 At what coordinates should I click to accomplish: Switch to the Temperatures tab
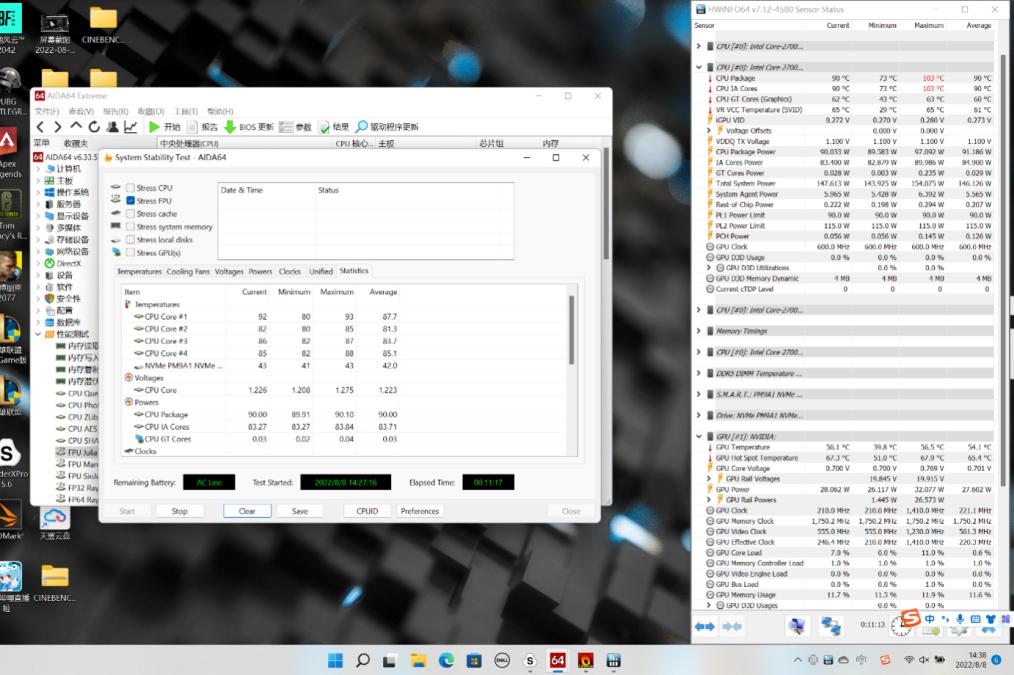click(x=139, y=271)
